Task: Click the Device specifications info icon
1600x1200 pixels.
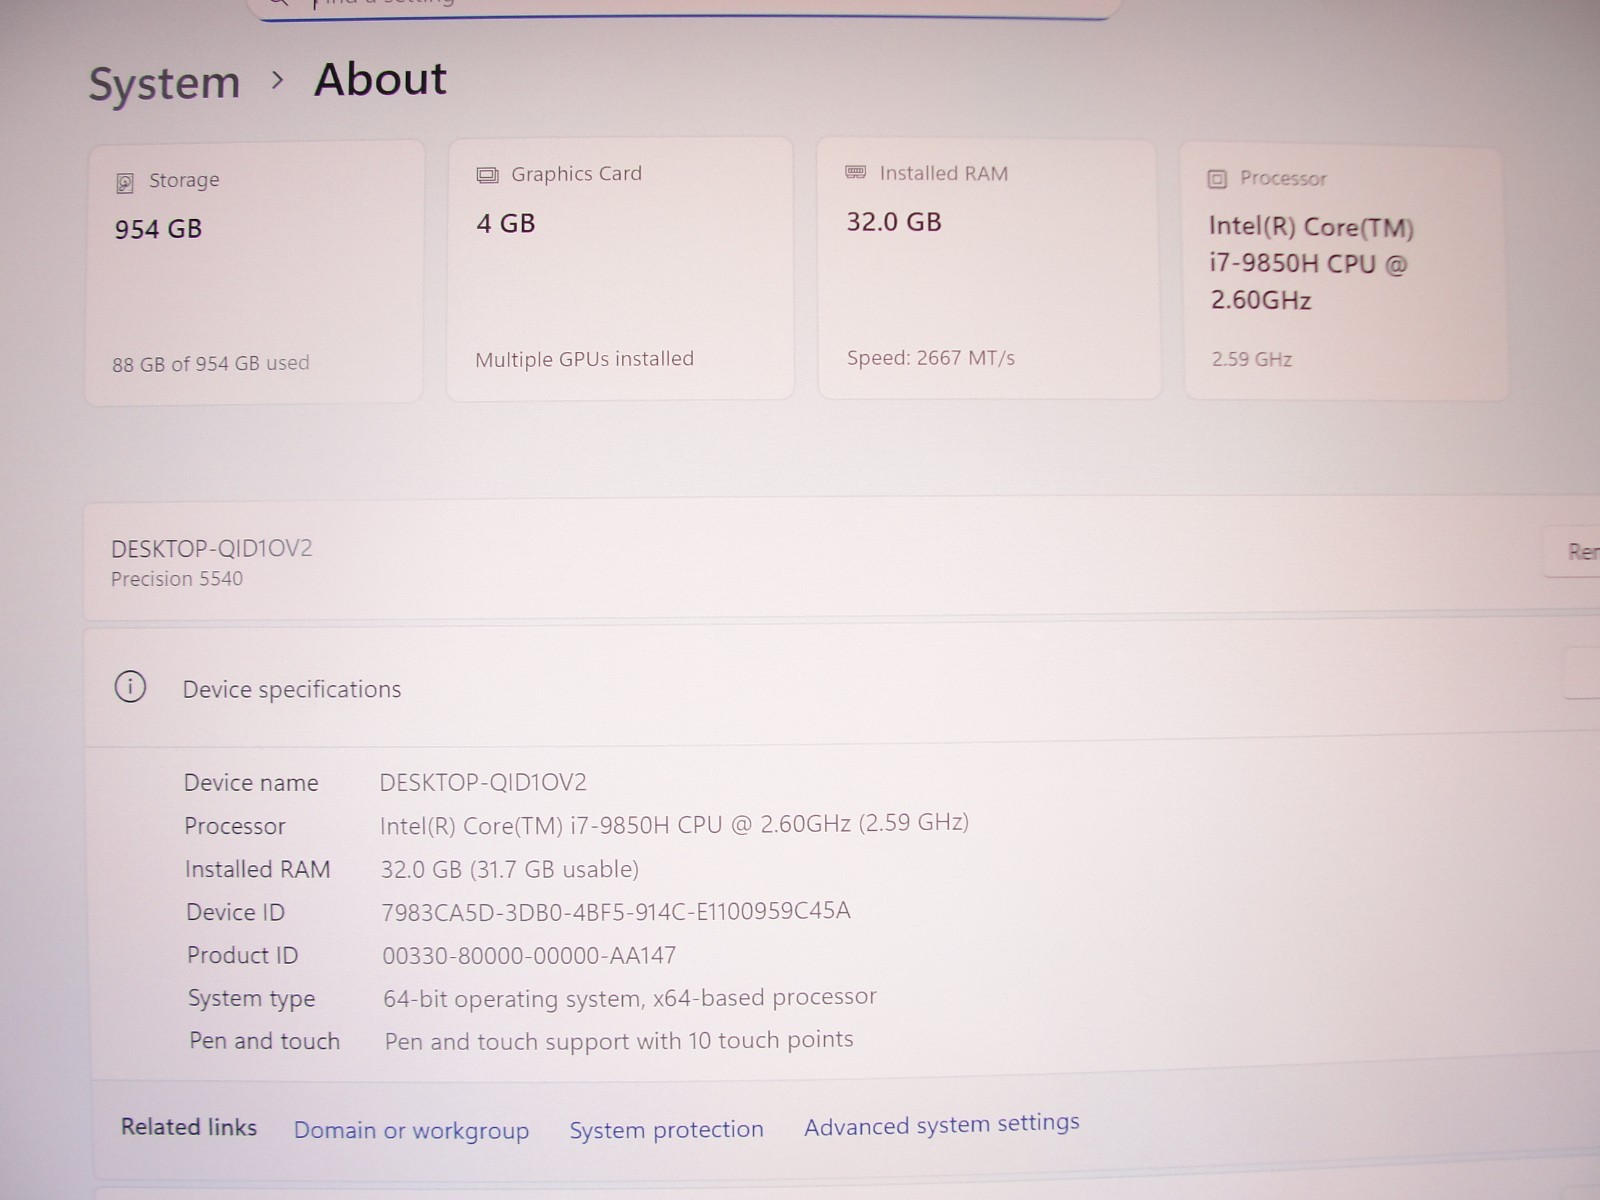Action: pyautogui.click(x=130, y=687)
